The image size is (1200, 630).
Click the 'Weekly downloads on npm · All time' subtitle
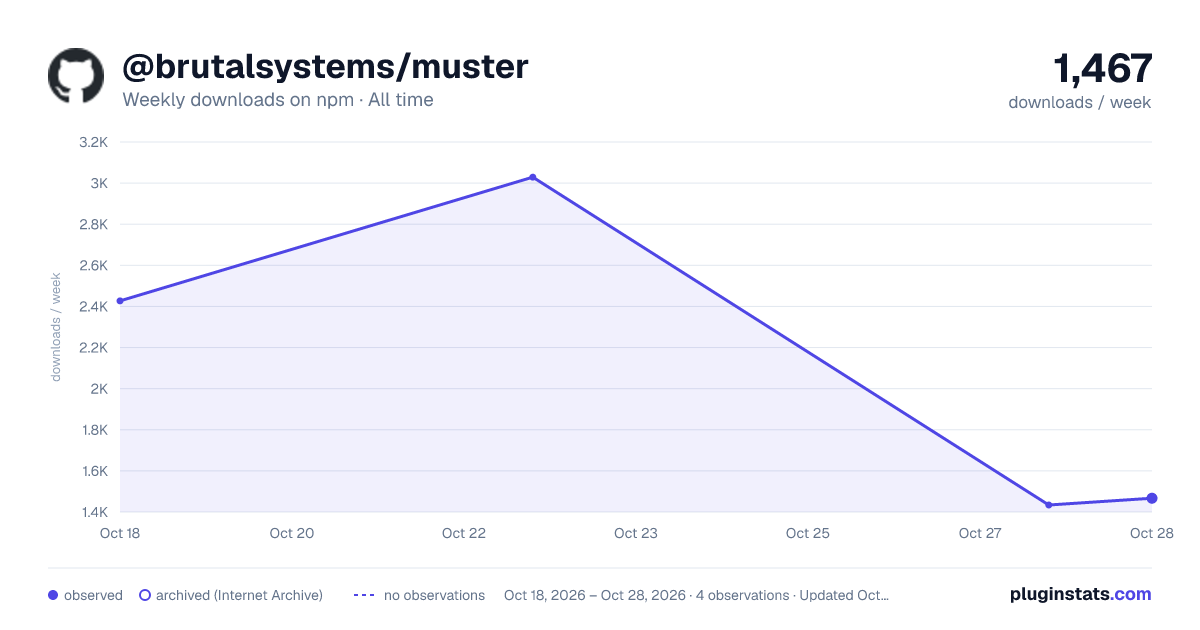(x=278, y=100)
